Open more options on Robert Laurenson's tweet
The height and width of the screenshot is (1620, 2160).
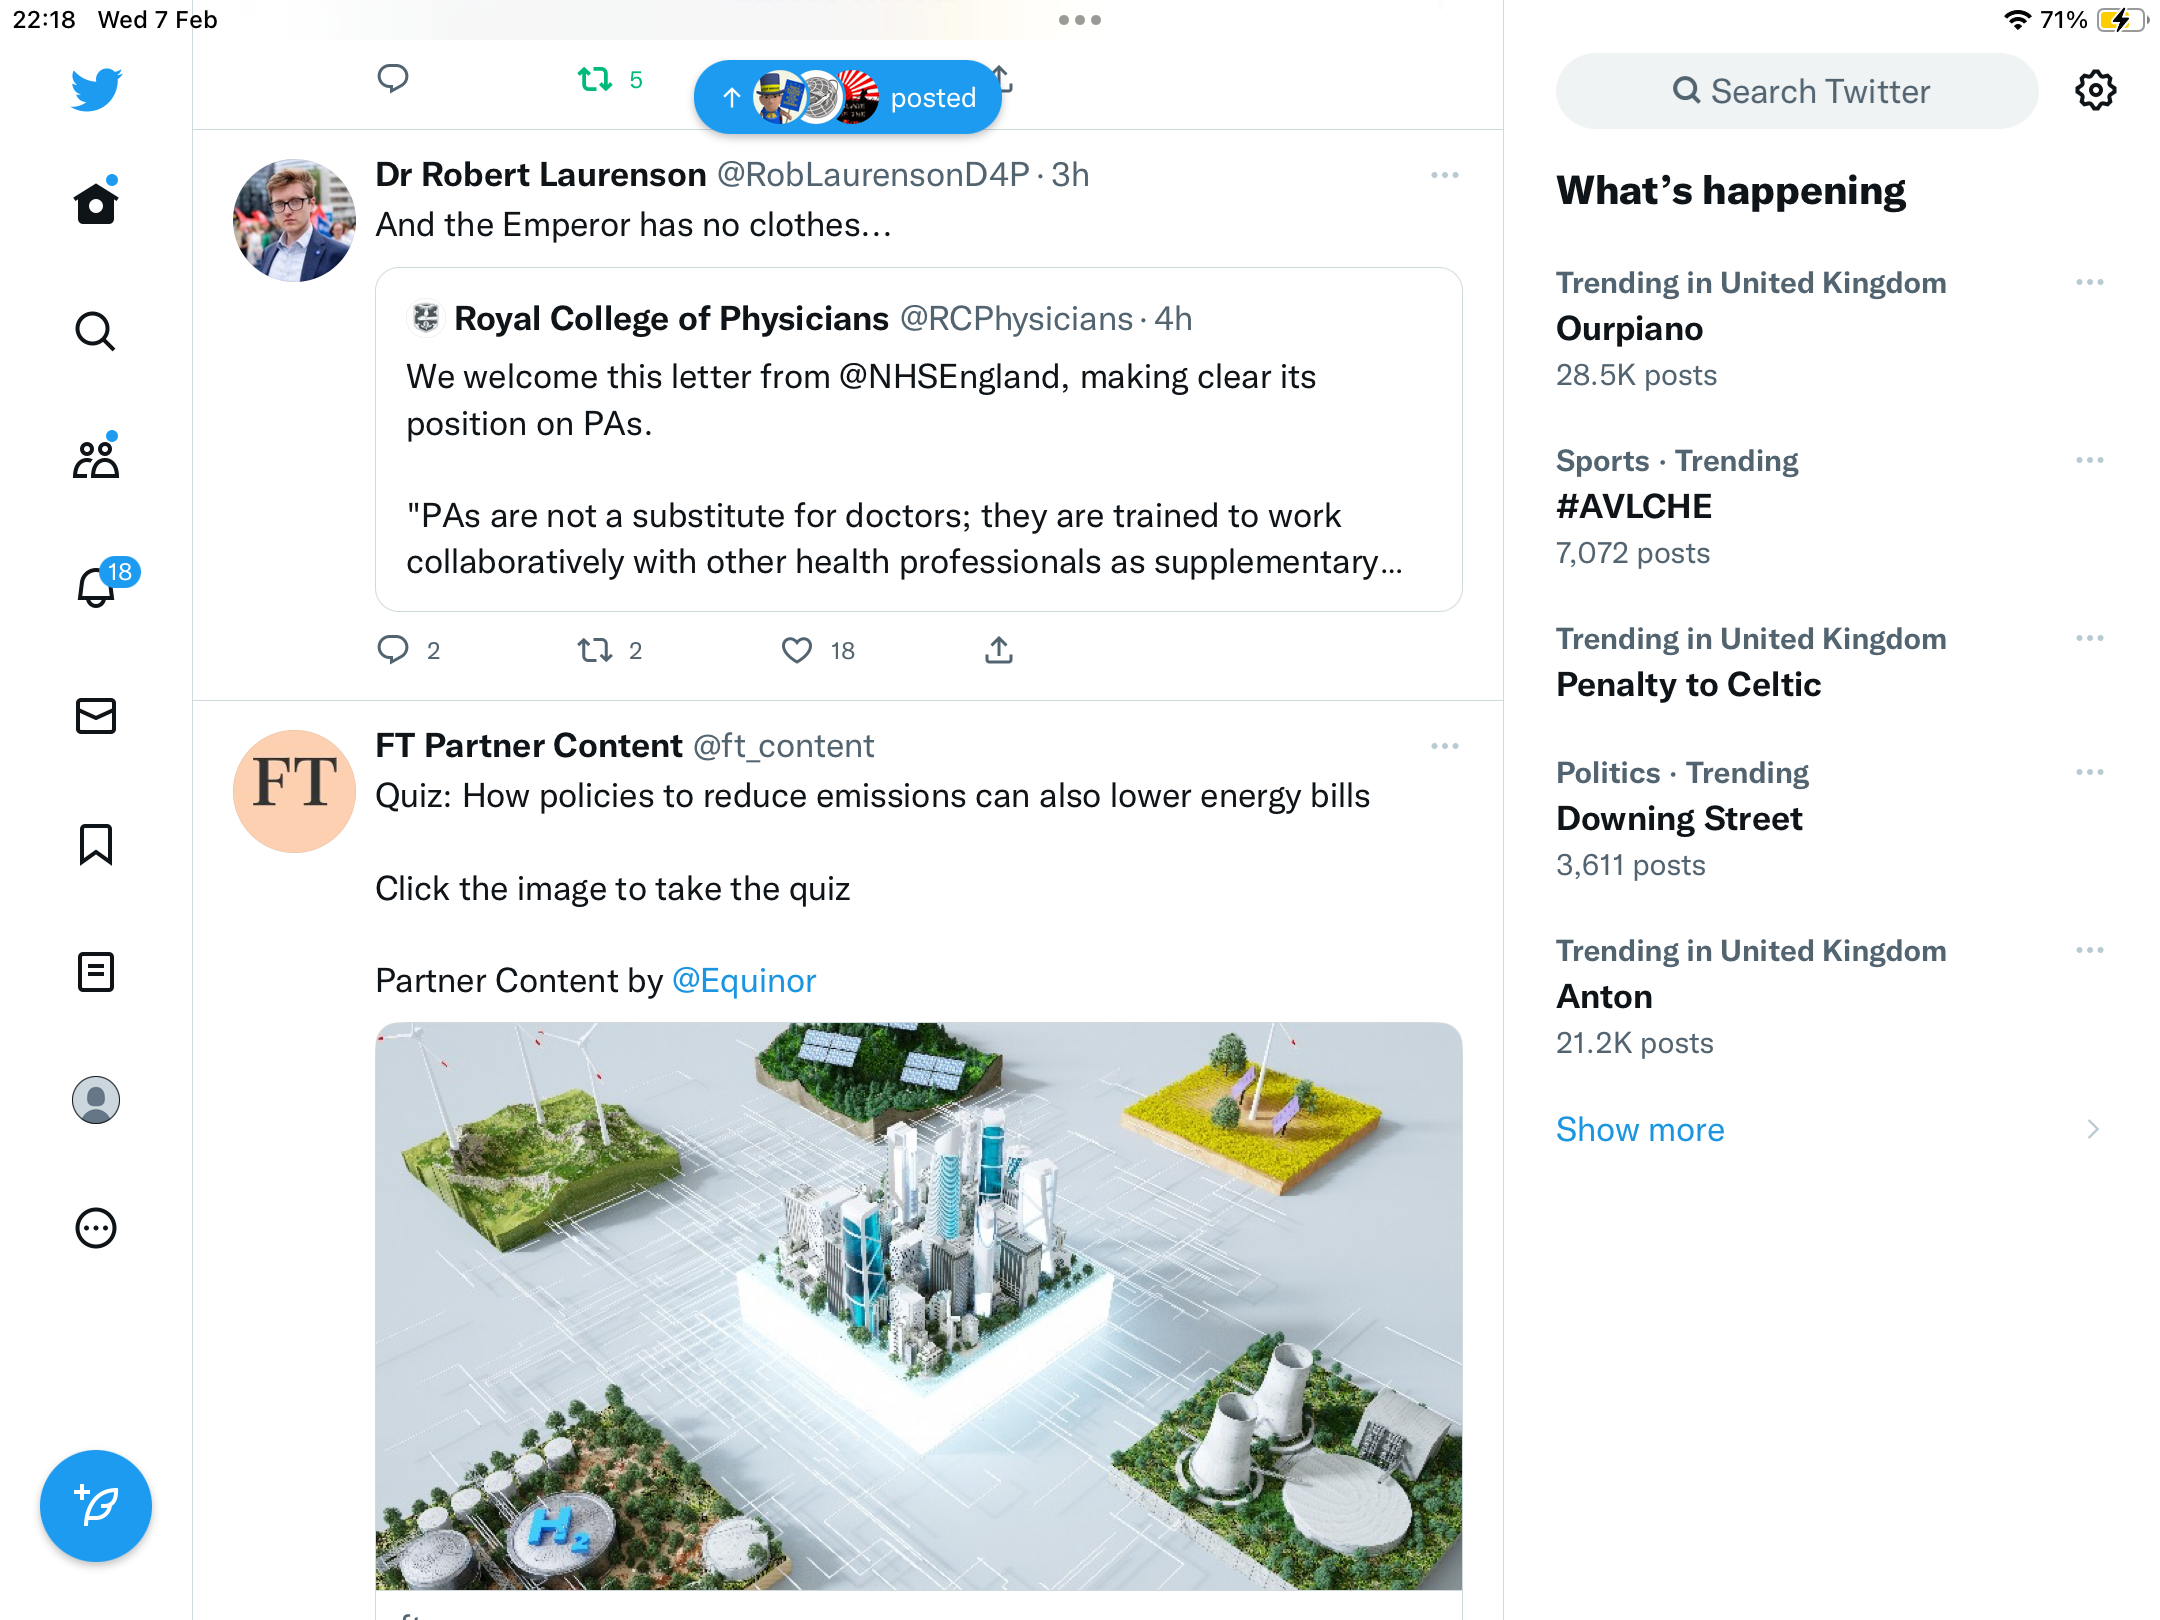[x=1445, y=175]
